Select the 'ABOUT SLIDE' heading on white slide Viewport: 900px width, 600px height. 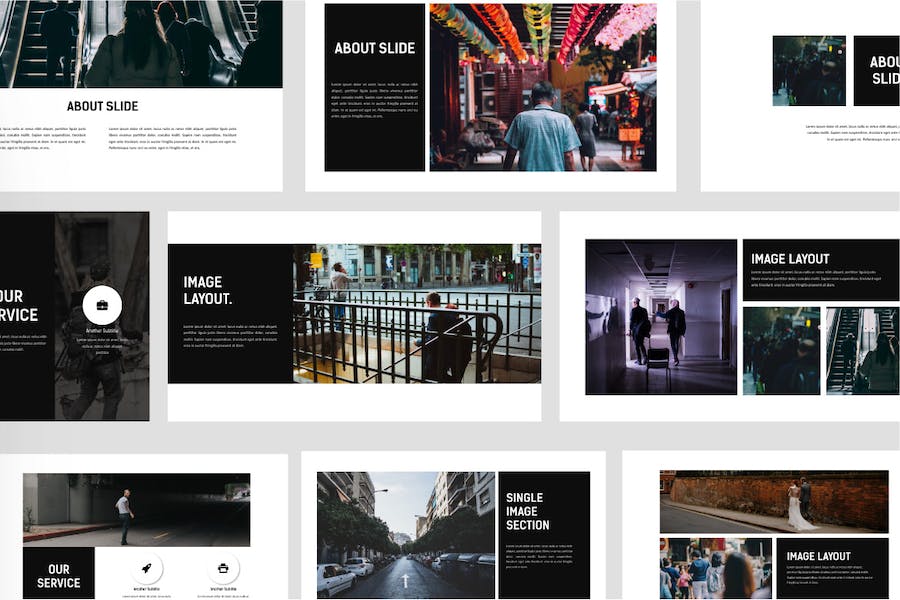[x=103, y=106]
